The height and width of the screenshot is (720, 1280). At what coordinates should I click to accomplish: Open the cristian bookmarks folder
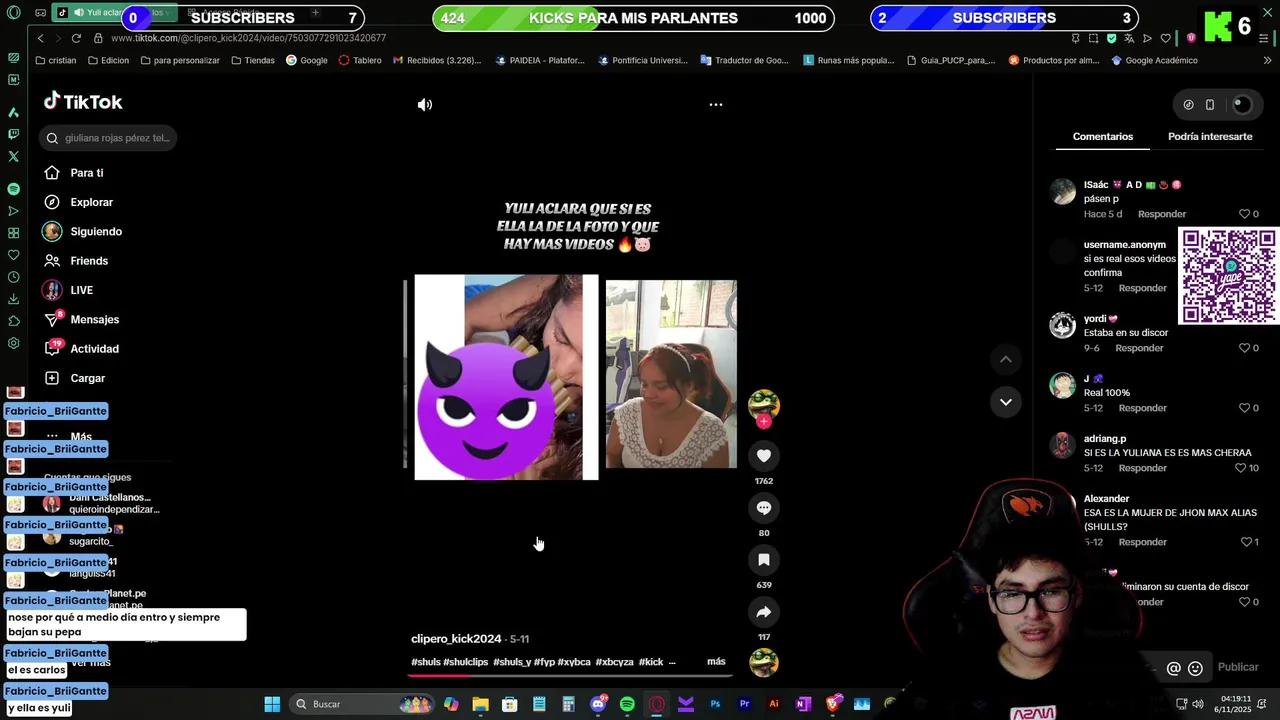pos(55,60)
